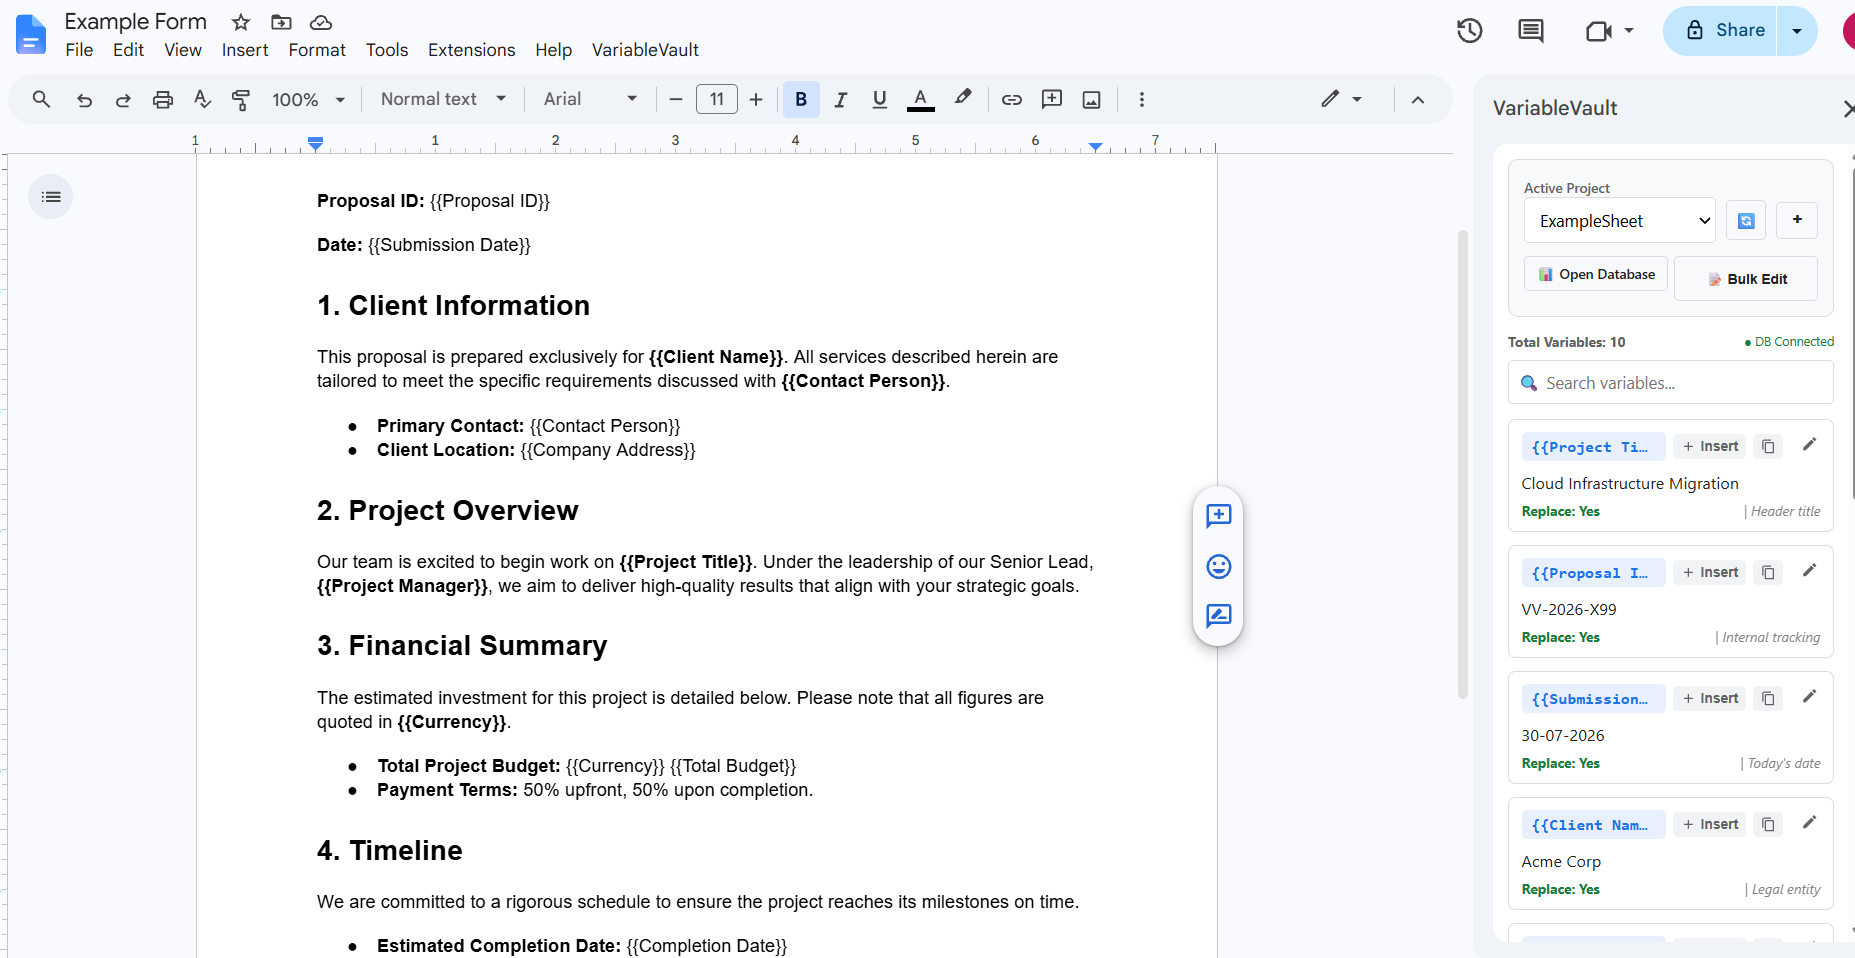Search the menus magnifier icon

tap(41, 99)
